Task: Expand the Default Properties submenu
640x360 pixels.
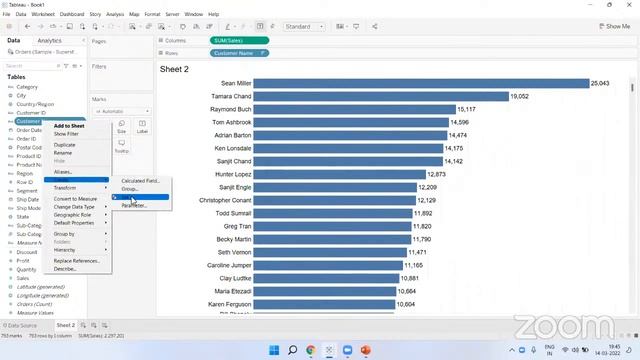Action: pos(77,223)
